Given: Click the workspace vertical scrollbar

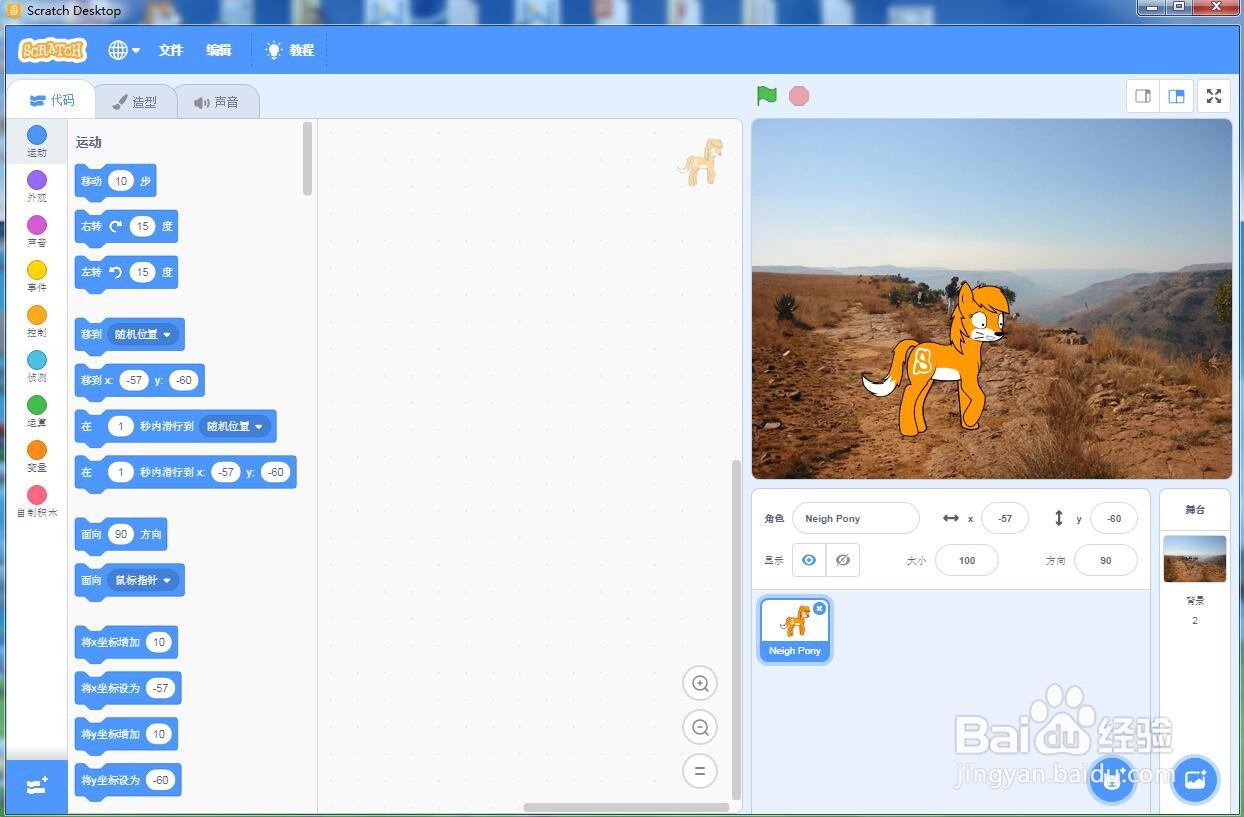Looking at the screenshot, I should point(737,630).
